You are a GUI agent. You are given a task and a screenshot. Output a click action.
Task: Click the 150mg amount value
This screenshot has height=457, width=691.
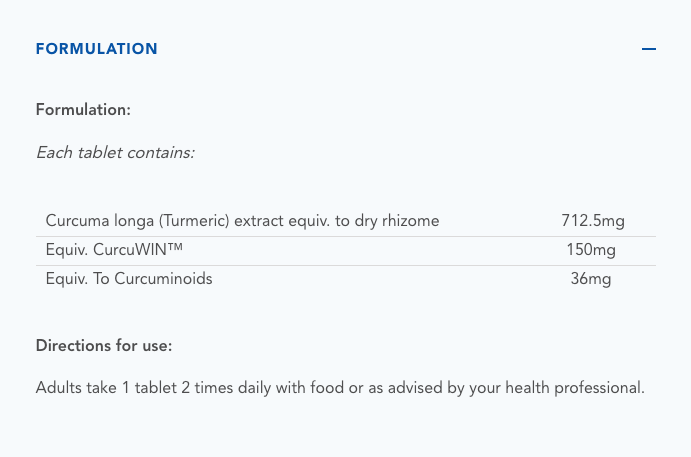pos(591,250)
